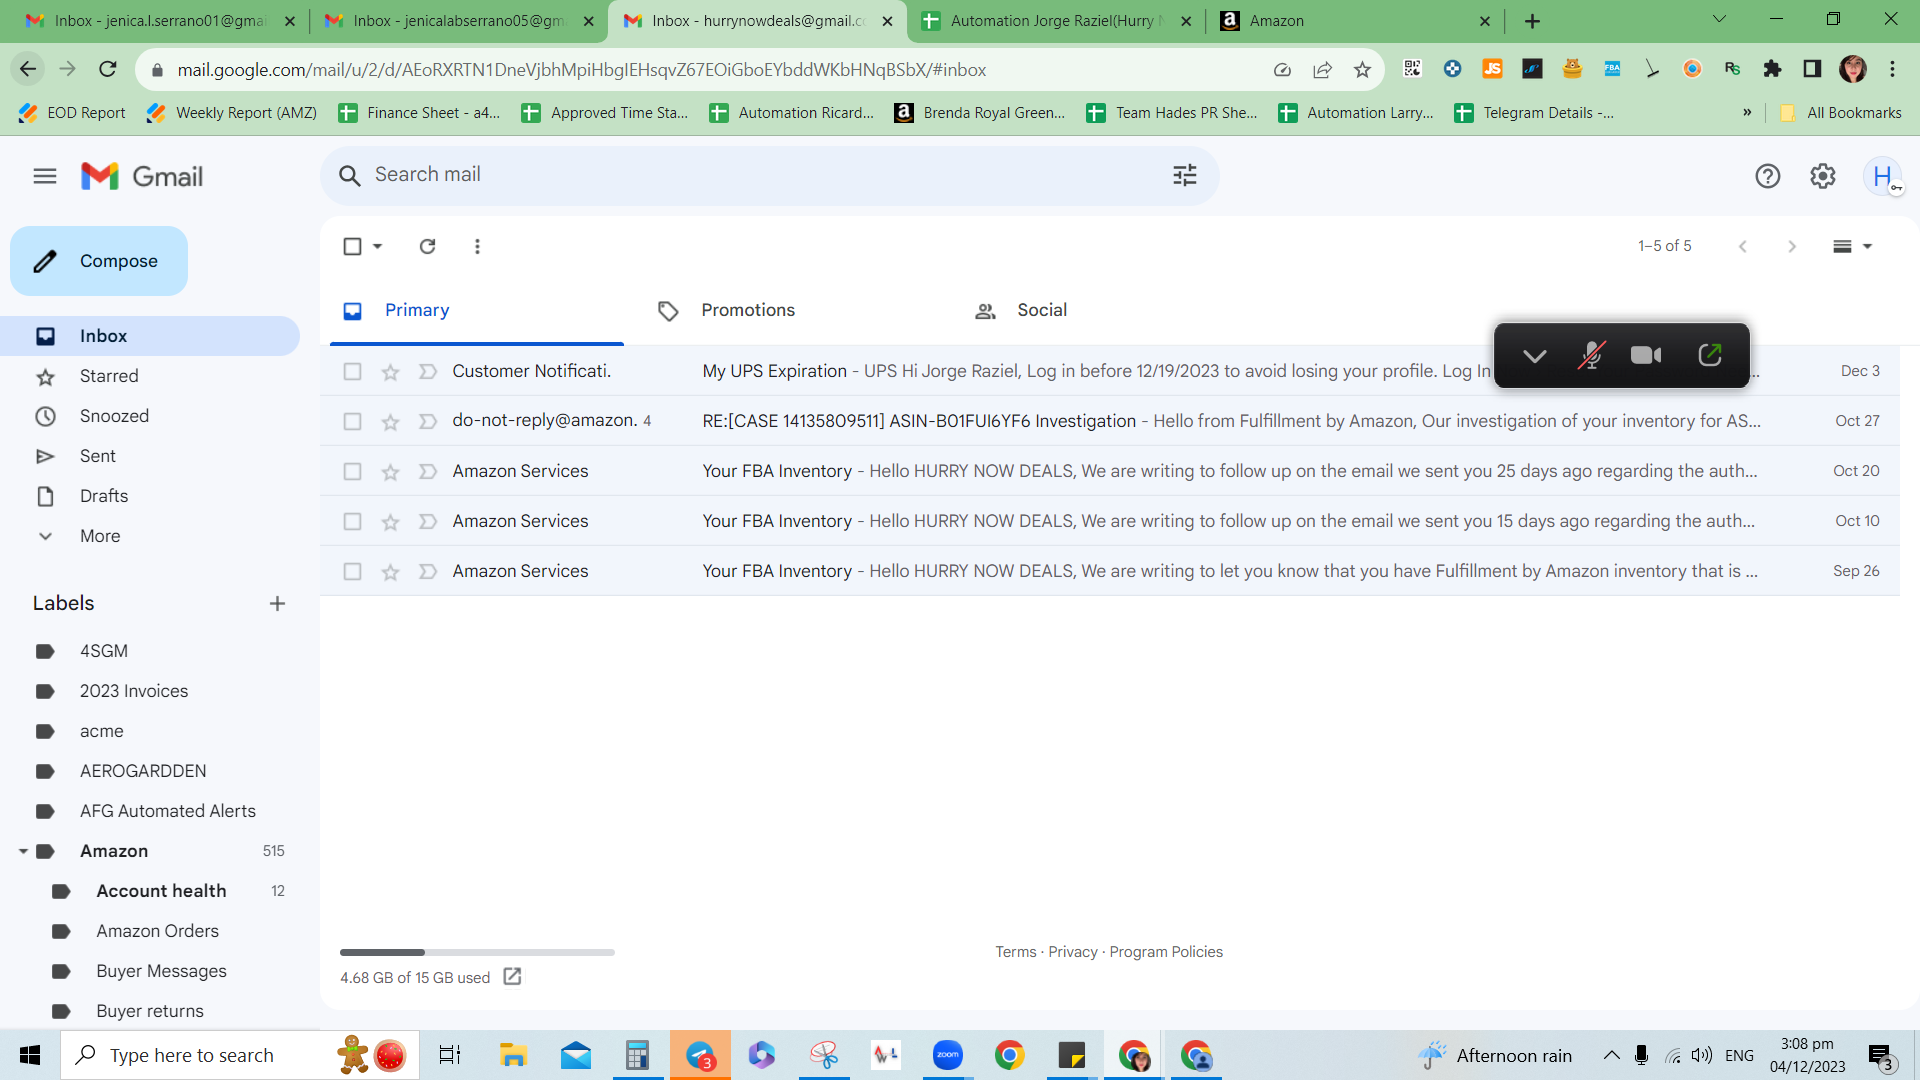1920x1080 pixels.
Task: Collapse the Amazon label tree
Action: point(23,851)
